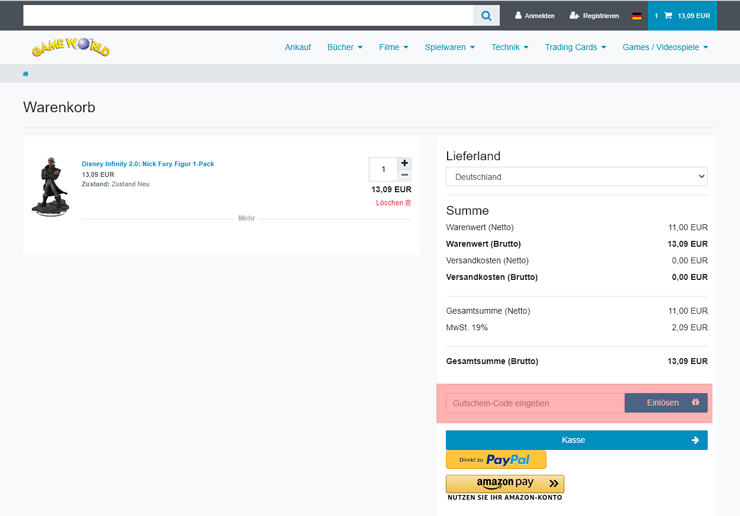The height and width of the screenshot is (516, 740).
Task: Expand the Technik dropdown menu
Action: pyautogui.click(x=510, y=47)
